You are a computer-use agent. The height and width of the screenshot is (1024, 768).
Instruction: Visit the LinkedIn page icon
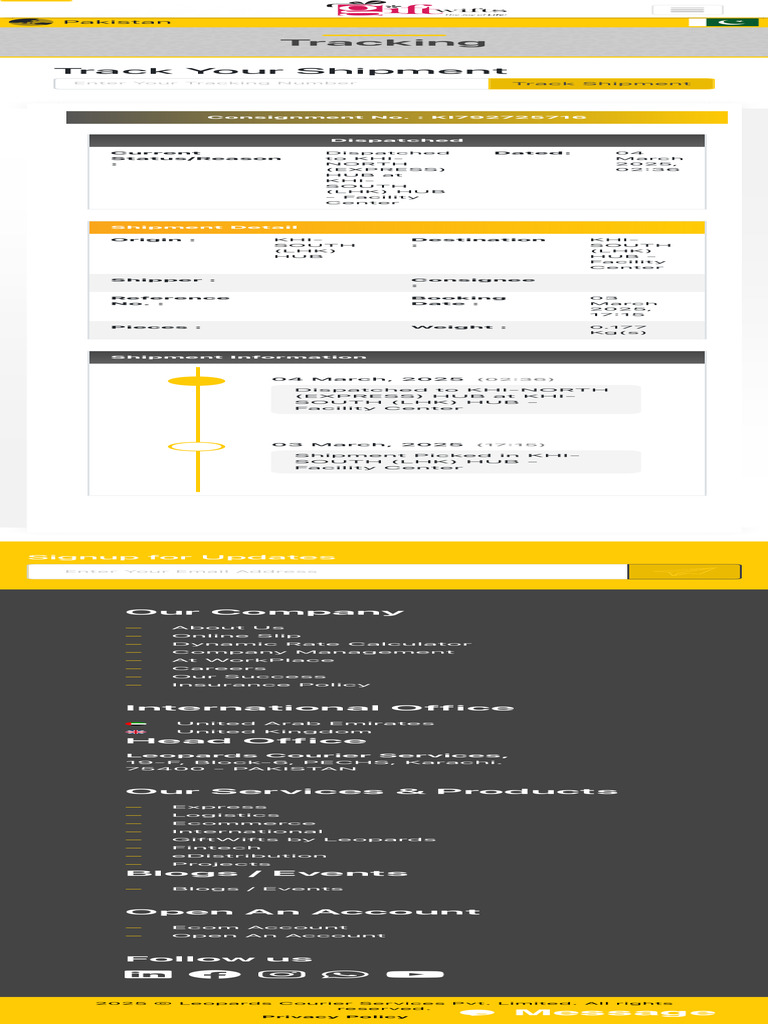tap(148, 974)
